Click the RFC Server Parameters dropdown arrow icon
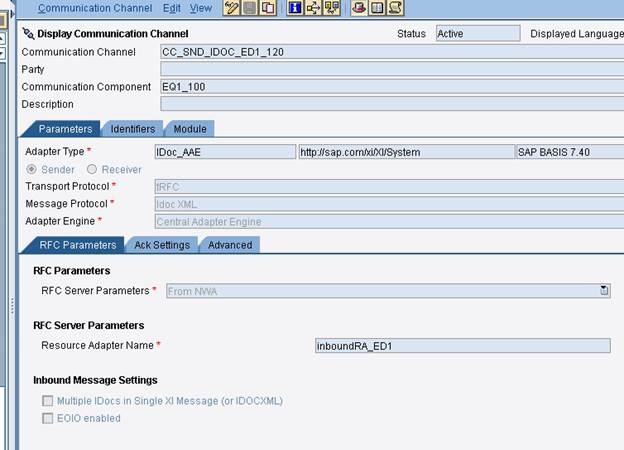The height and width of the screenshot is (450, 624). 604,290
